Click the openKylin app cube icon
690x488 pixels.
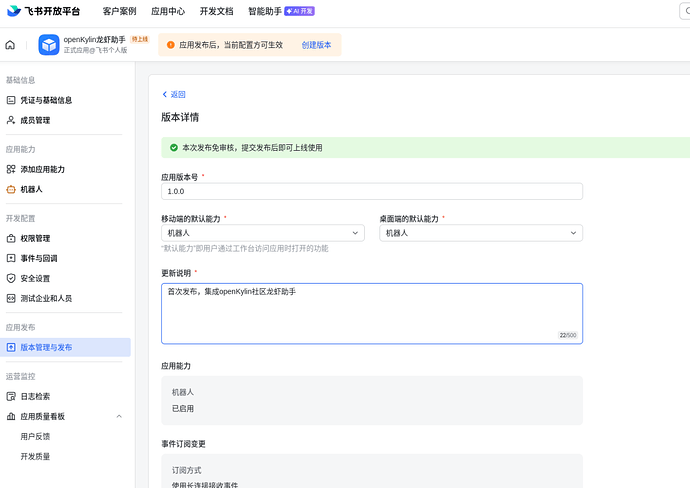point(49,45)
